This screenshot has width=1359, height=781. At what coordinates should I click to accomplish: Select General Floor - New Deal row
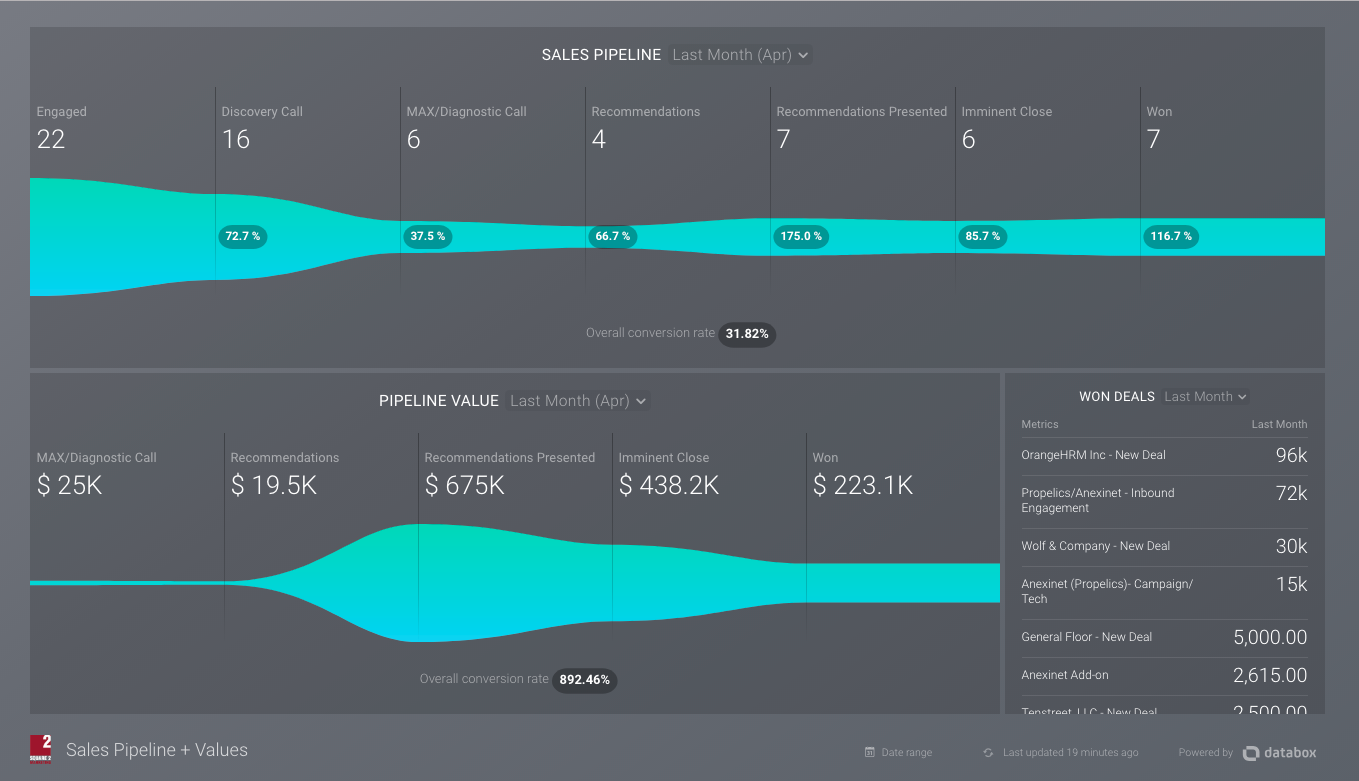[1164, 637]
